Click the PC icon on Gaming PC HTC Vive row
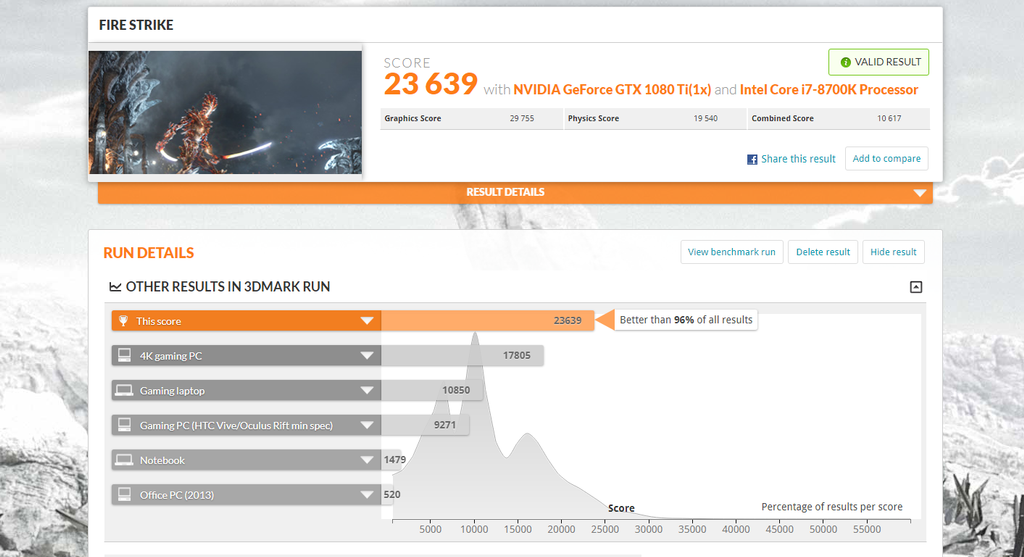Screen dimensions: 1024x557 tap(123, 425)
